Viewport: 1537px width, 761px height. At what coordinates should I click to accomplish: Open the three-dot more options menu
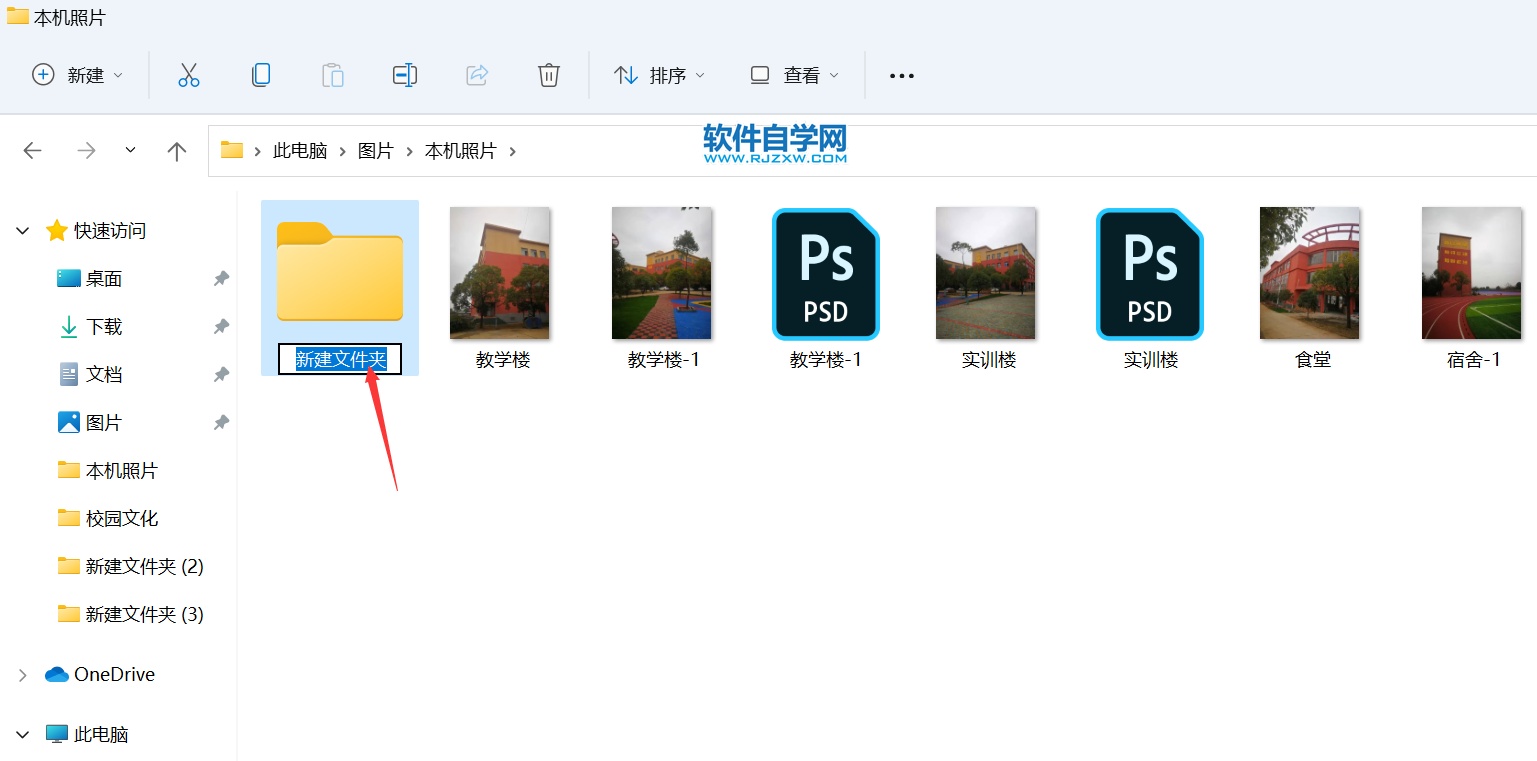[x=902, y=76]
